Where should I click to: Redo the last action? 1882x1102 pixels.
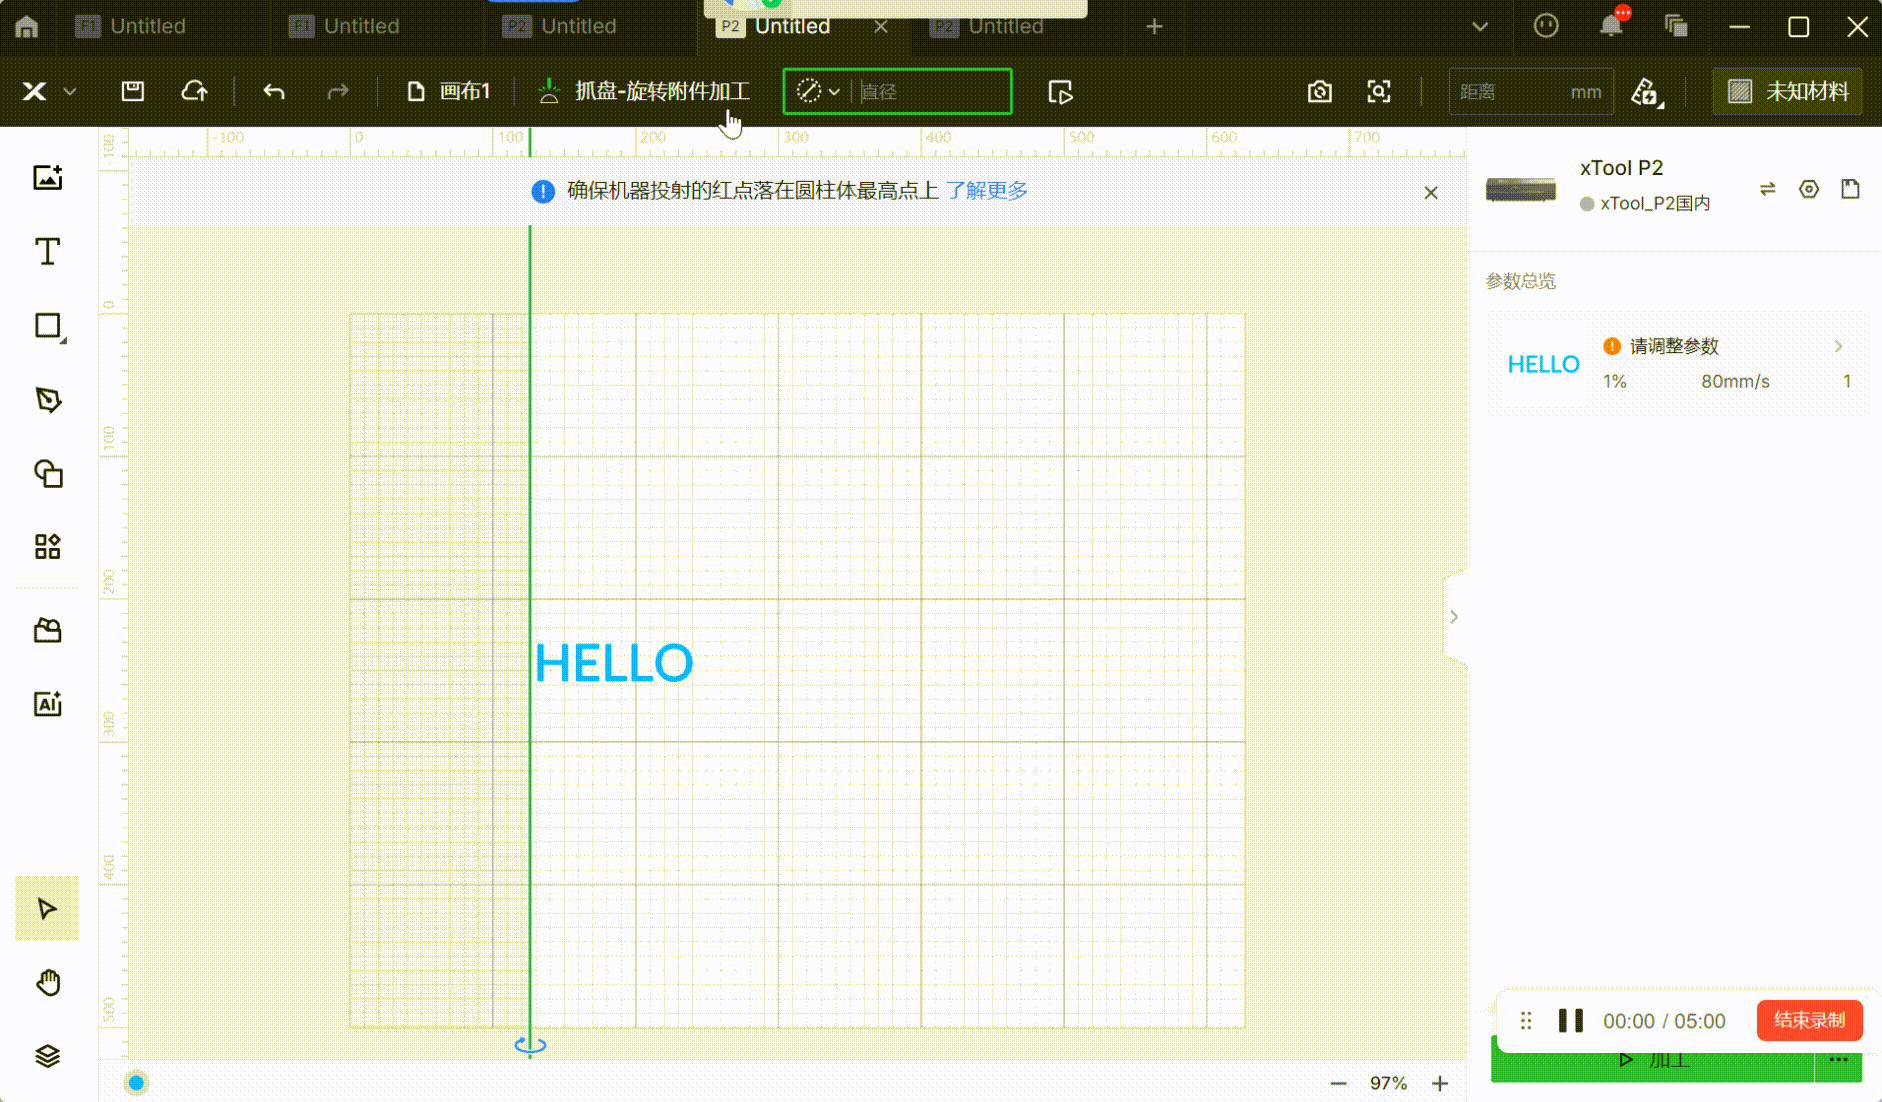pos(338,91)
